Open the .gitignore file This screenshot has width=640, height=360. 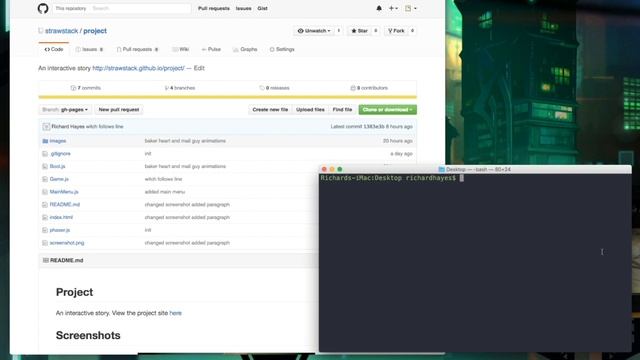point(60,153)
